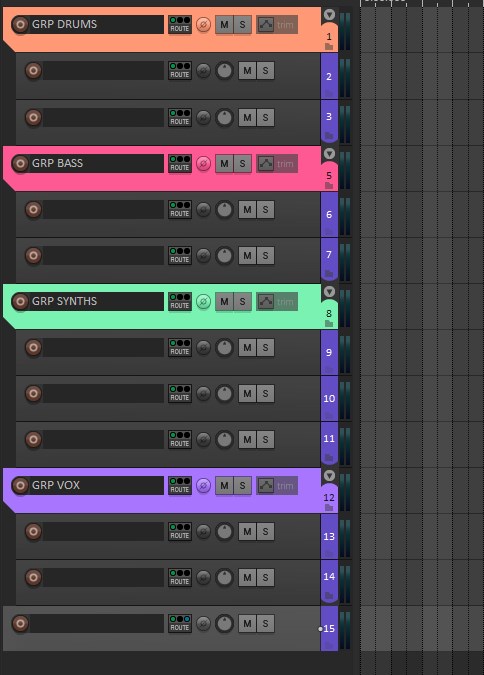Screen dimensions: 484x675
Task: Invert phase on GRP VOX track
Action: coord(203,486)
